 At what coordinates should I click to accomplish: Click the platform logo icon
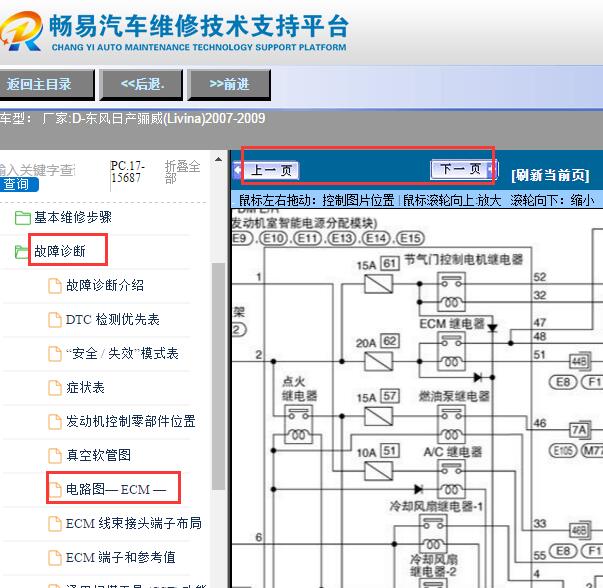(x=21, y=31)
